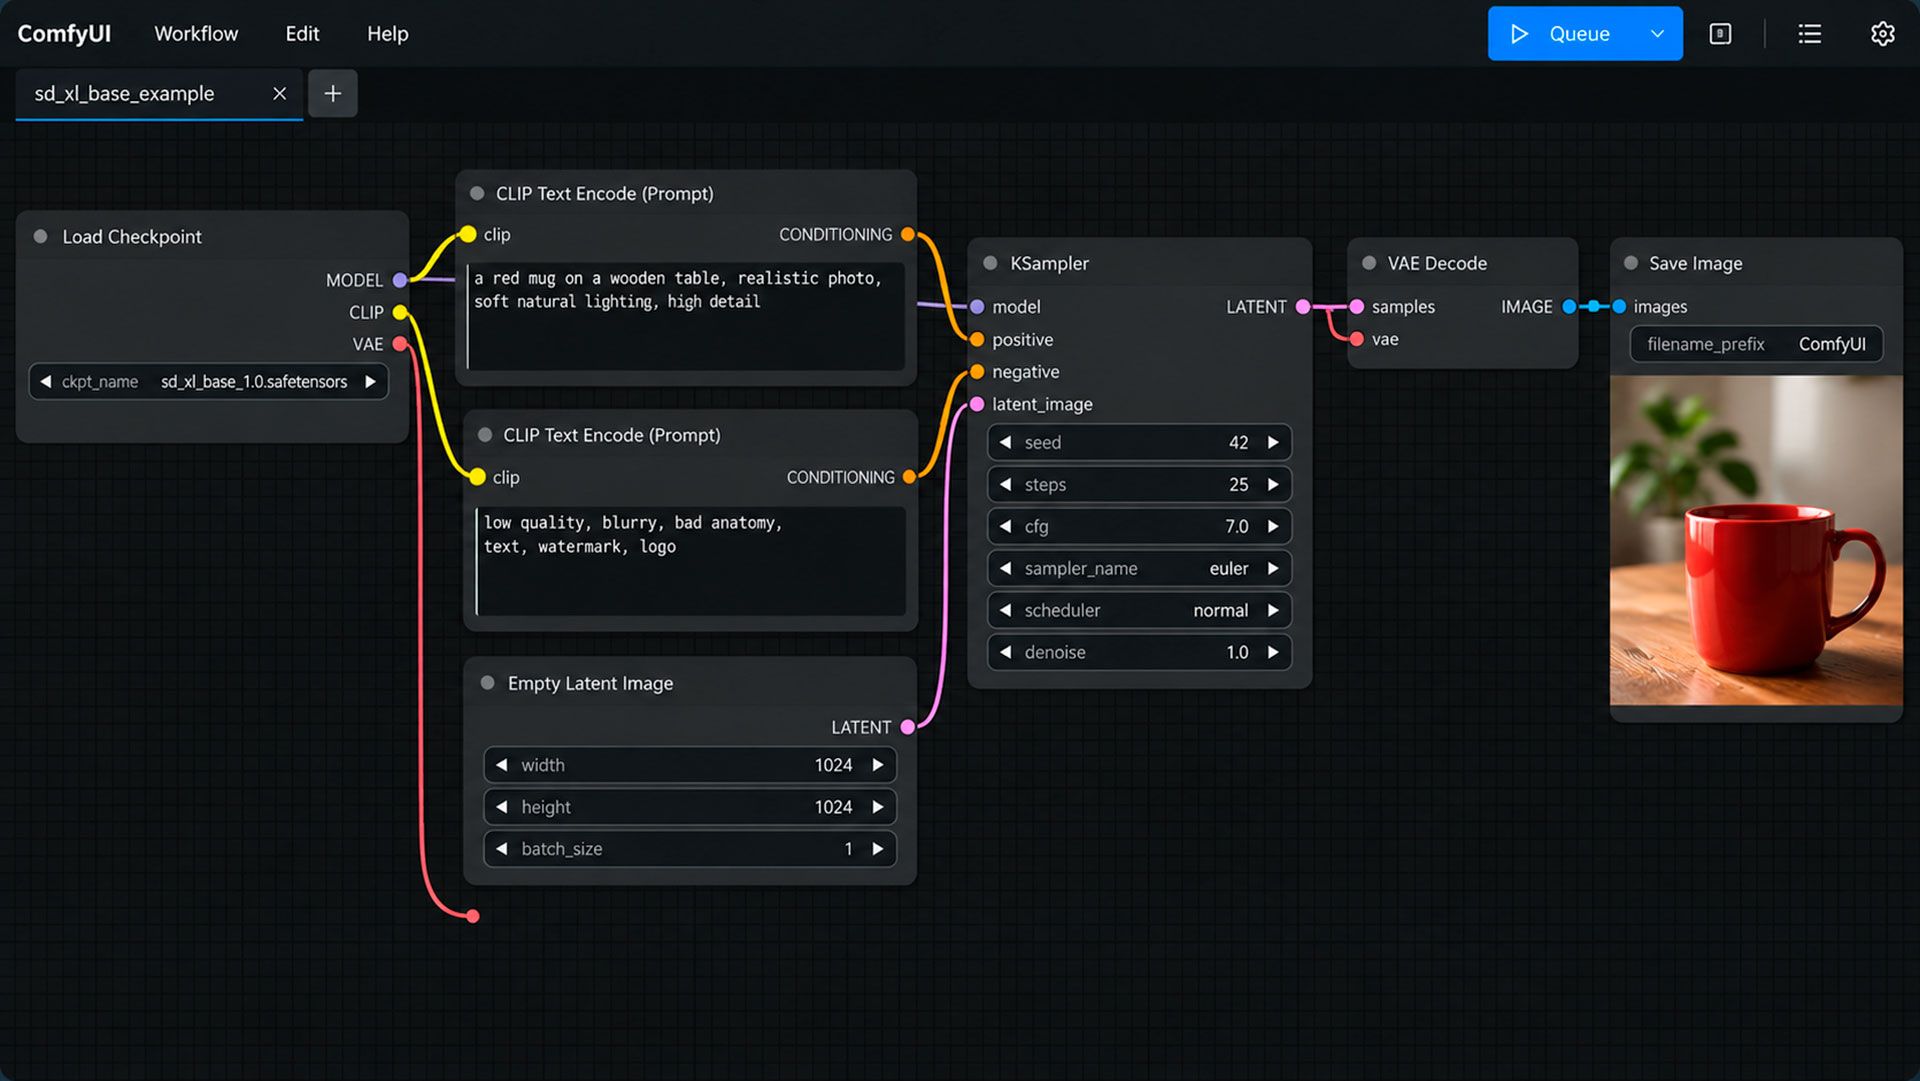1920x1081 pixels.
Task: Click the positive prompt text box
Action: (x=686, y=315)
